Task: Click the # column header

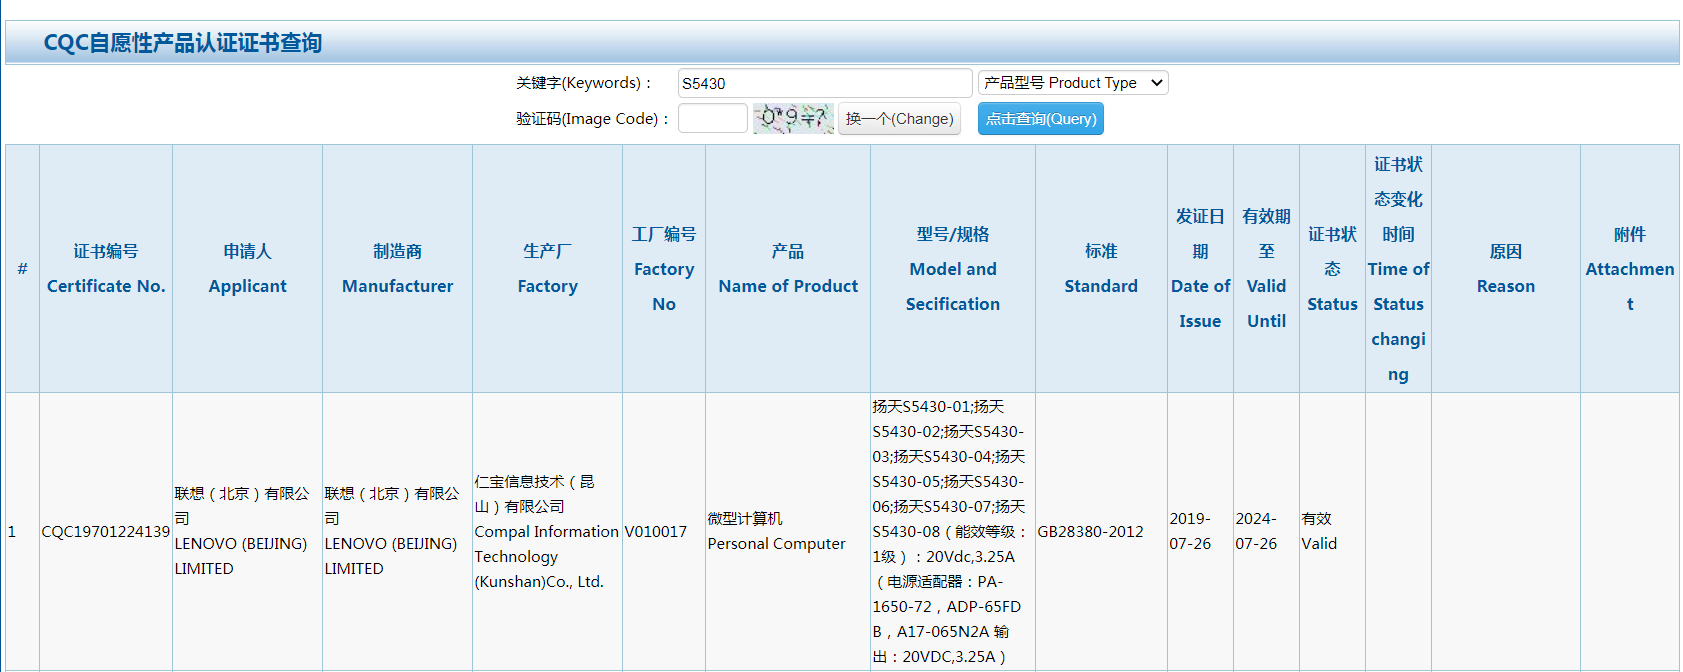Action: (x=22, y=268)
